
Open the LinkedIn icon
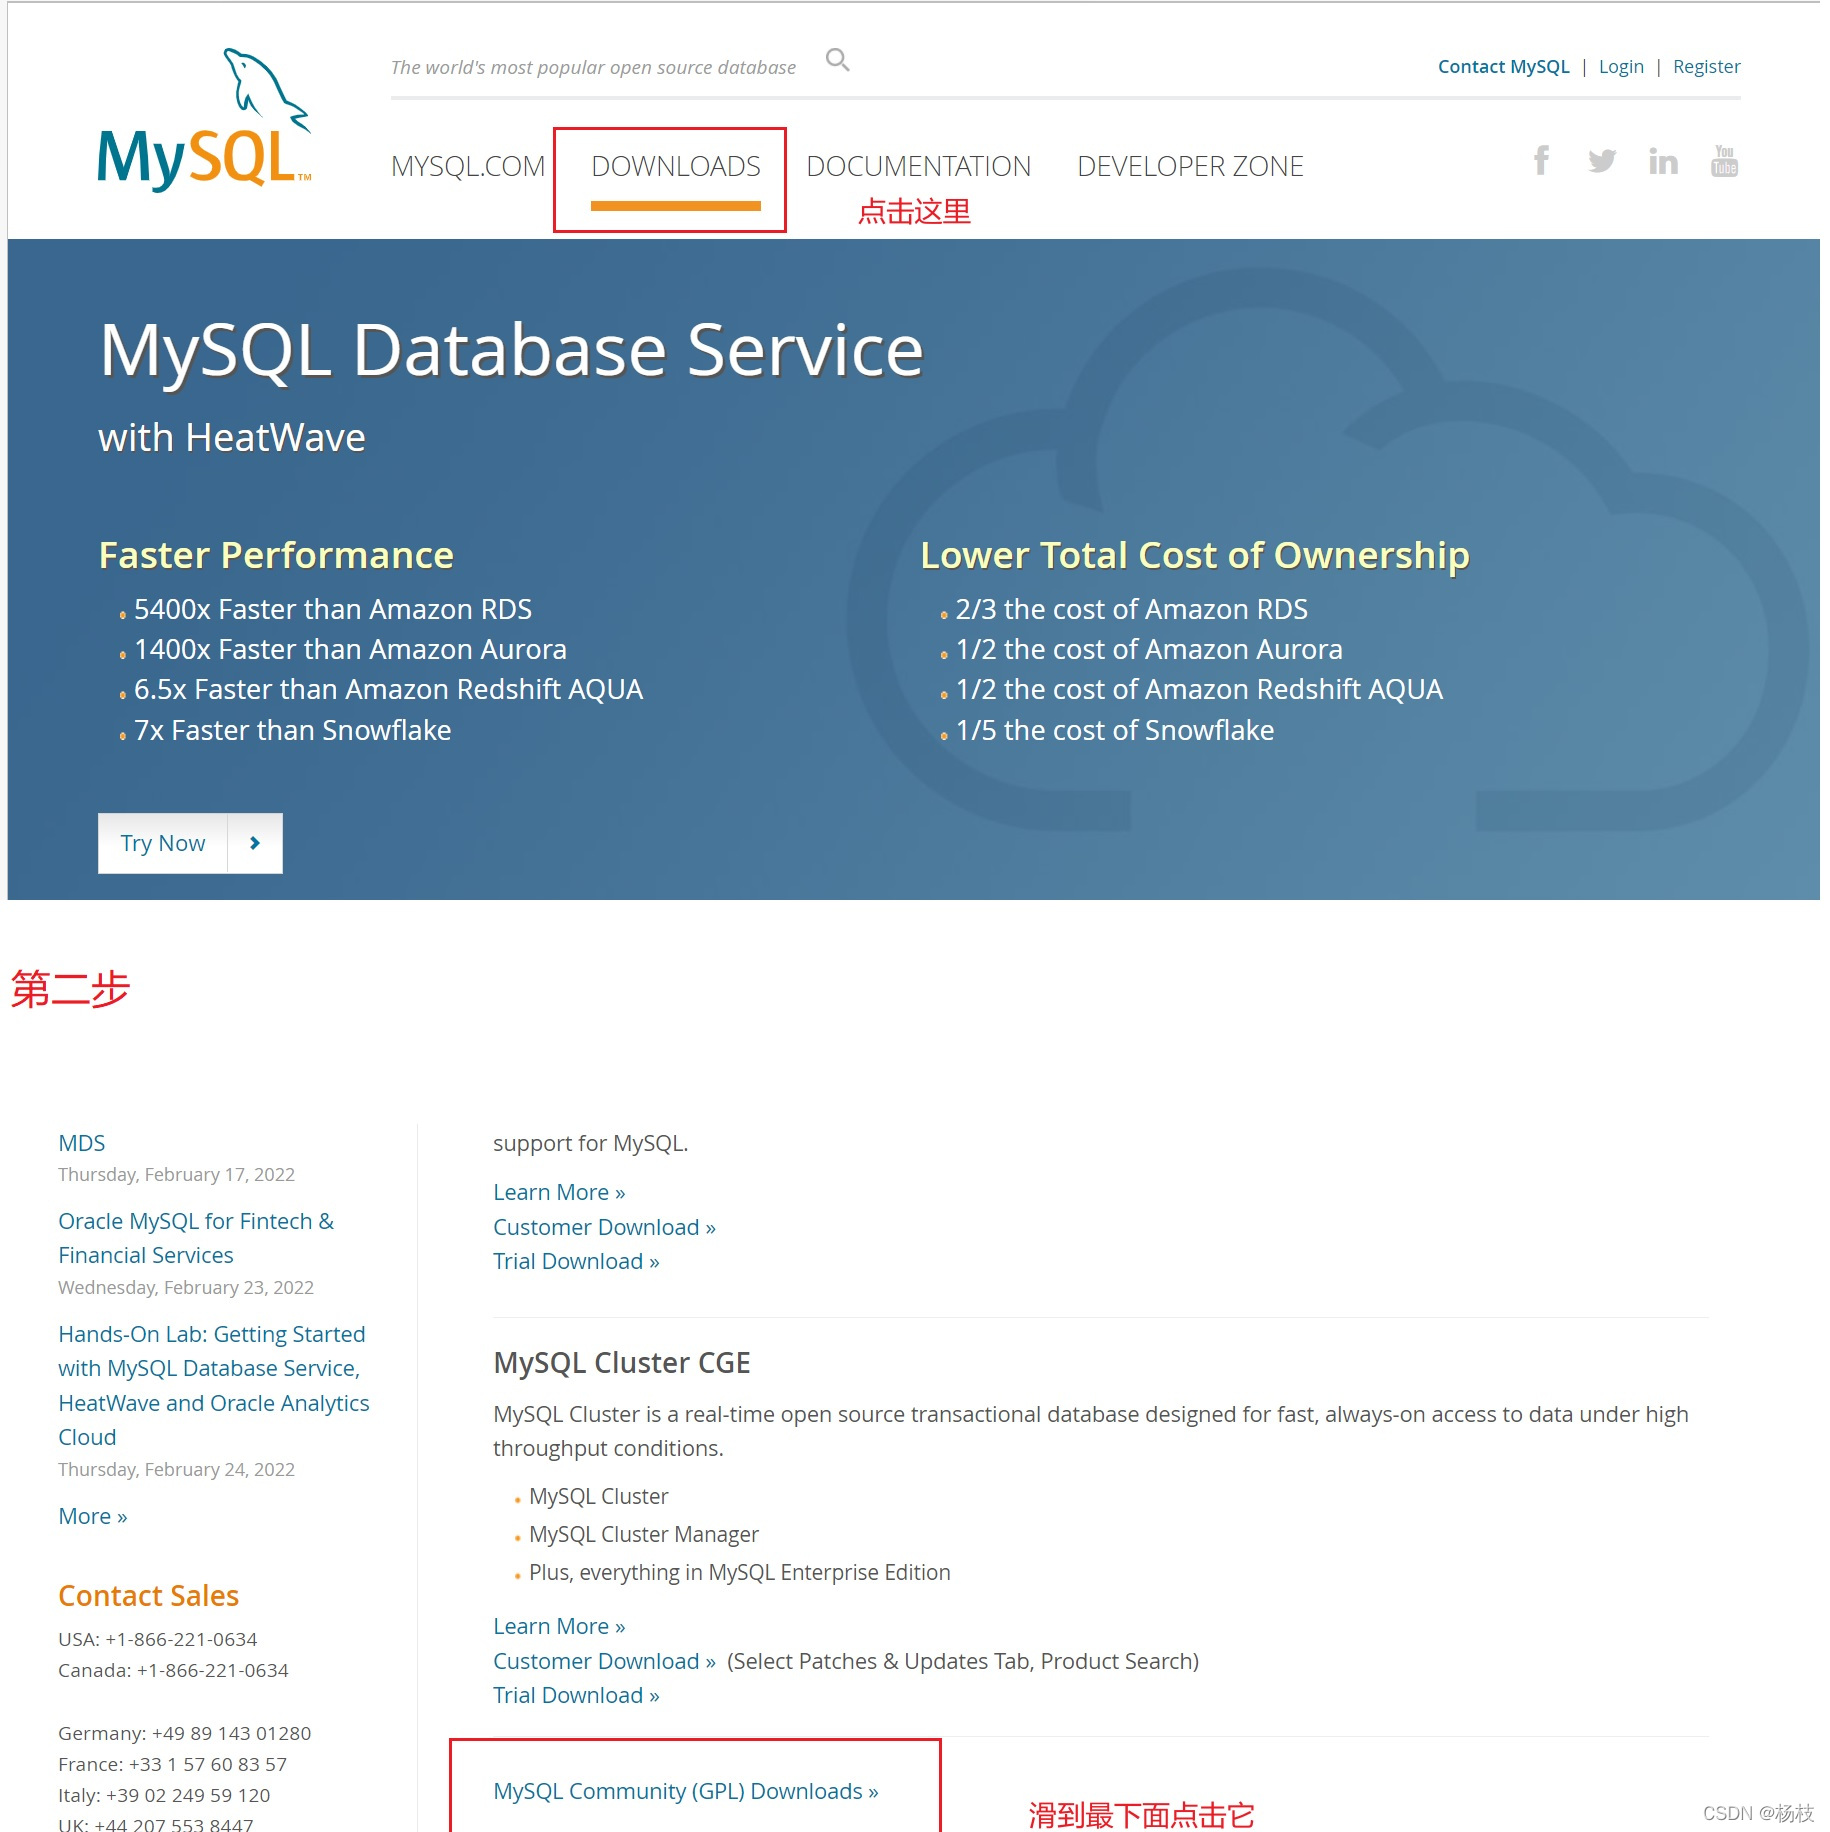click(1663, 161)
